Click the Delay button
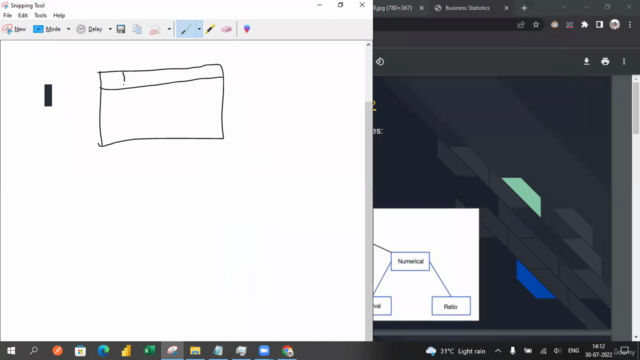The height and width of the screenshot is (360, 640). (x=89, y=29)
